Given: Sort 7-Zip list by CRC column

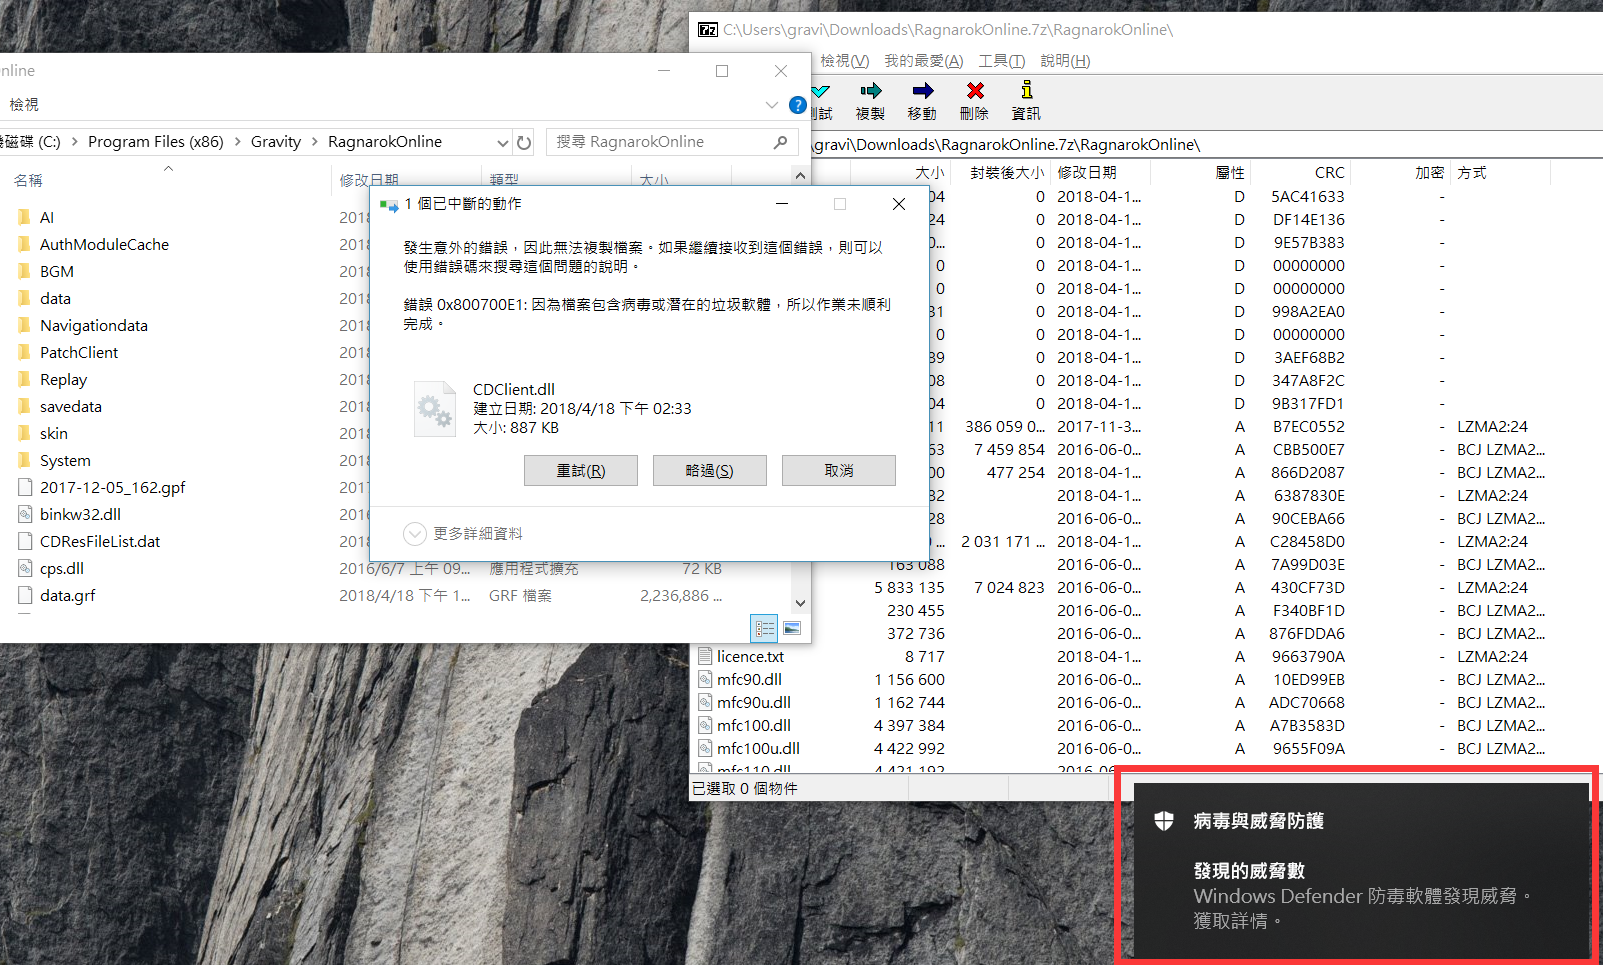Looking at the screenshot, I should [1329, 173].
